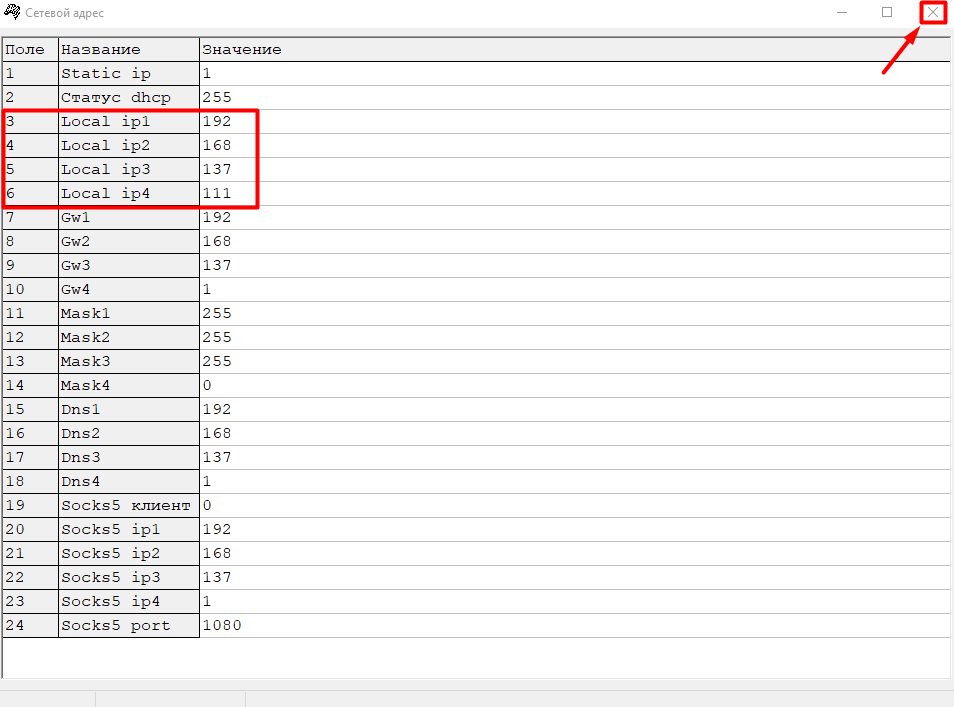Select the Gw2 name cell
The width and height of the screenshot is (954, 707).
pyautogui.click(x=129, y=242)
